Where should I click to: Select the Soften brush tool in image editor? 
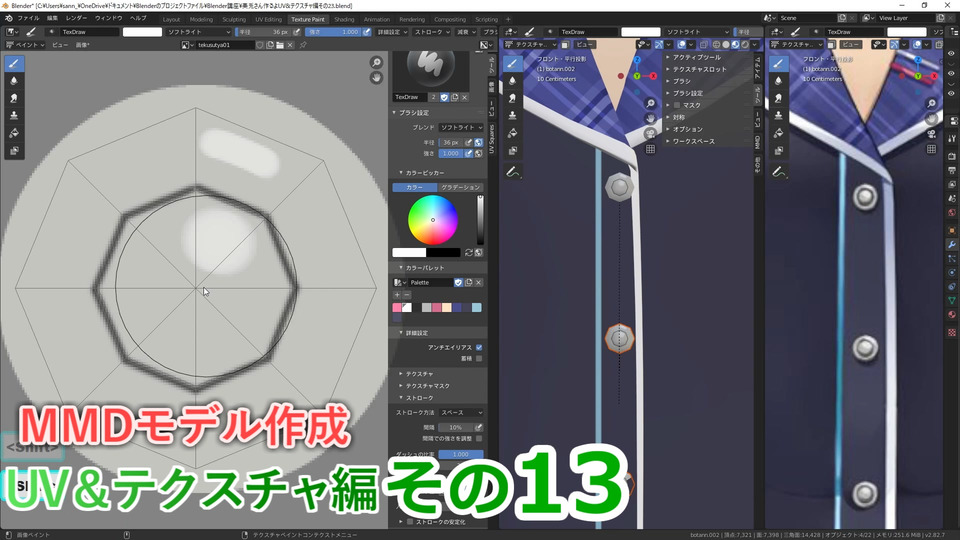click(14, 81)
